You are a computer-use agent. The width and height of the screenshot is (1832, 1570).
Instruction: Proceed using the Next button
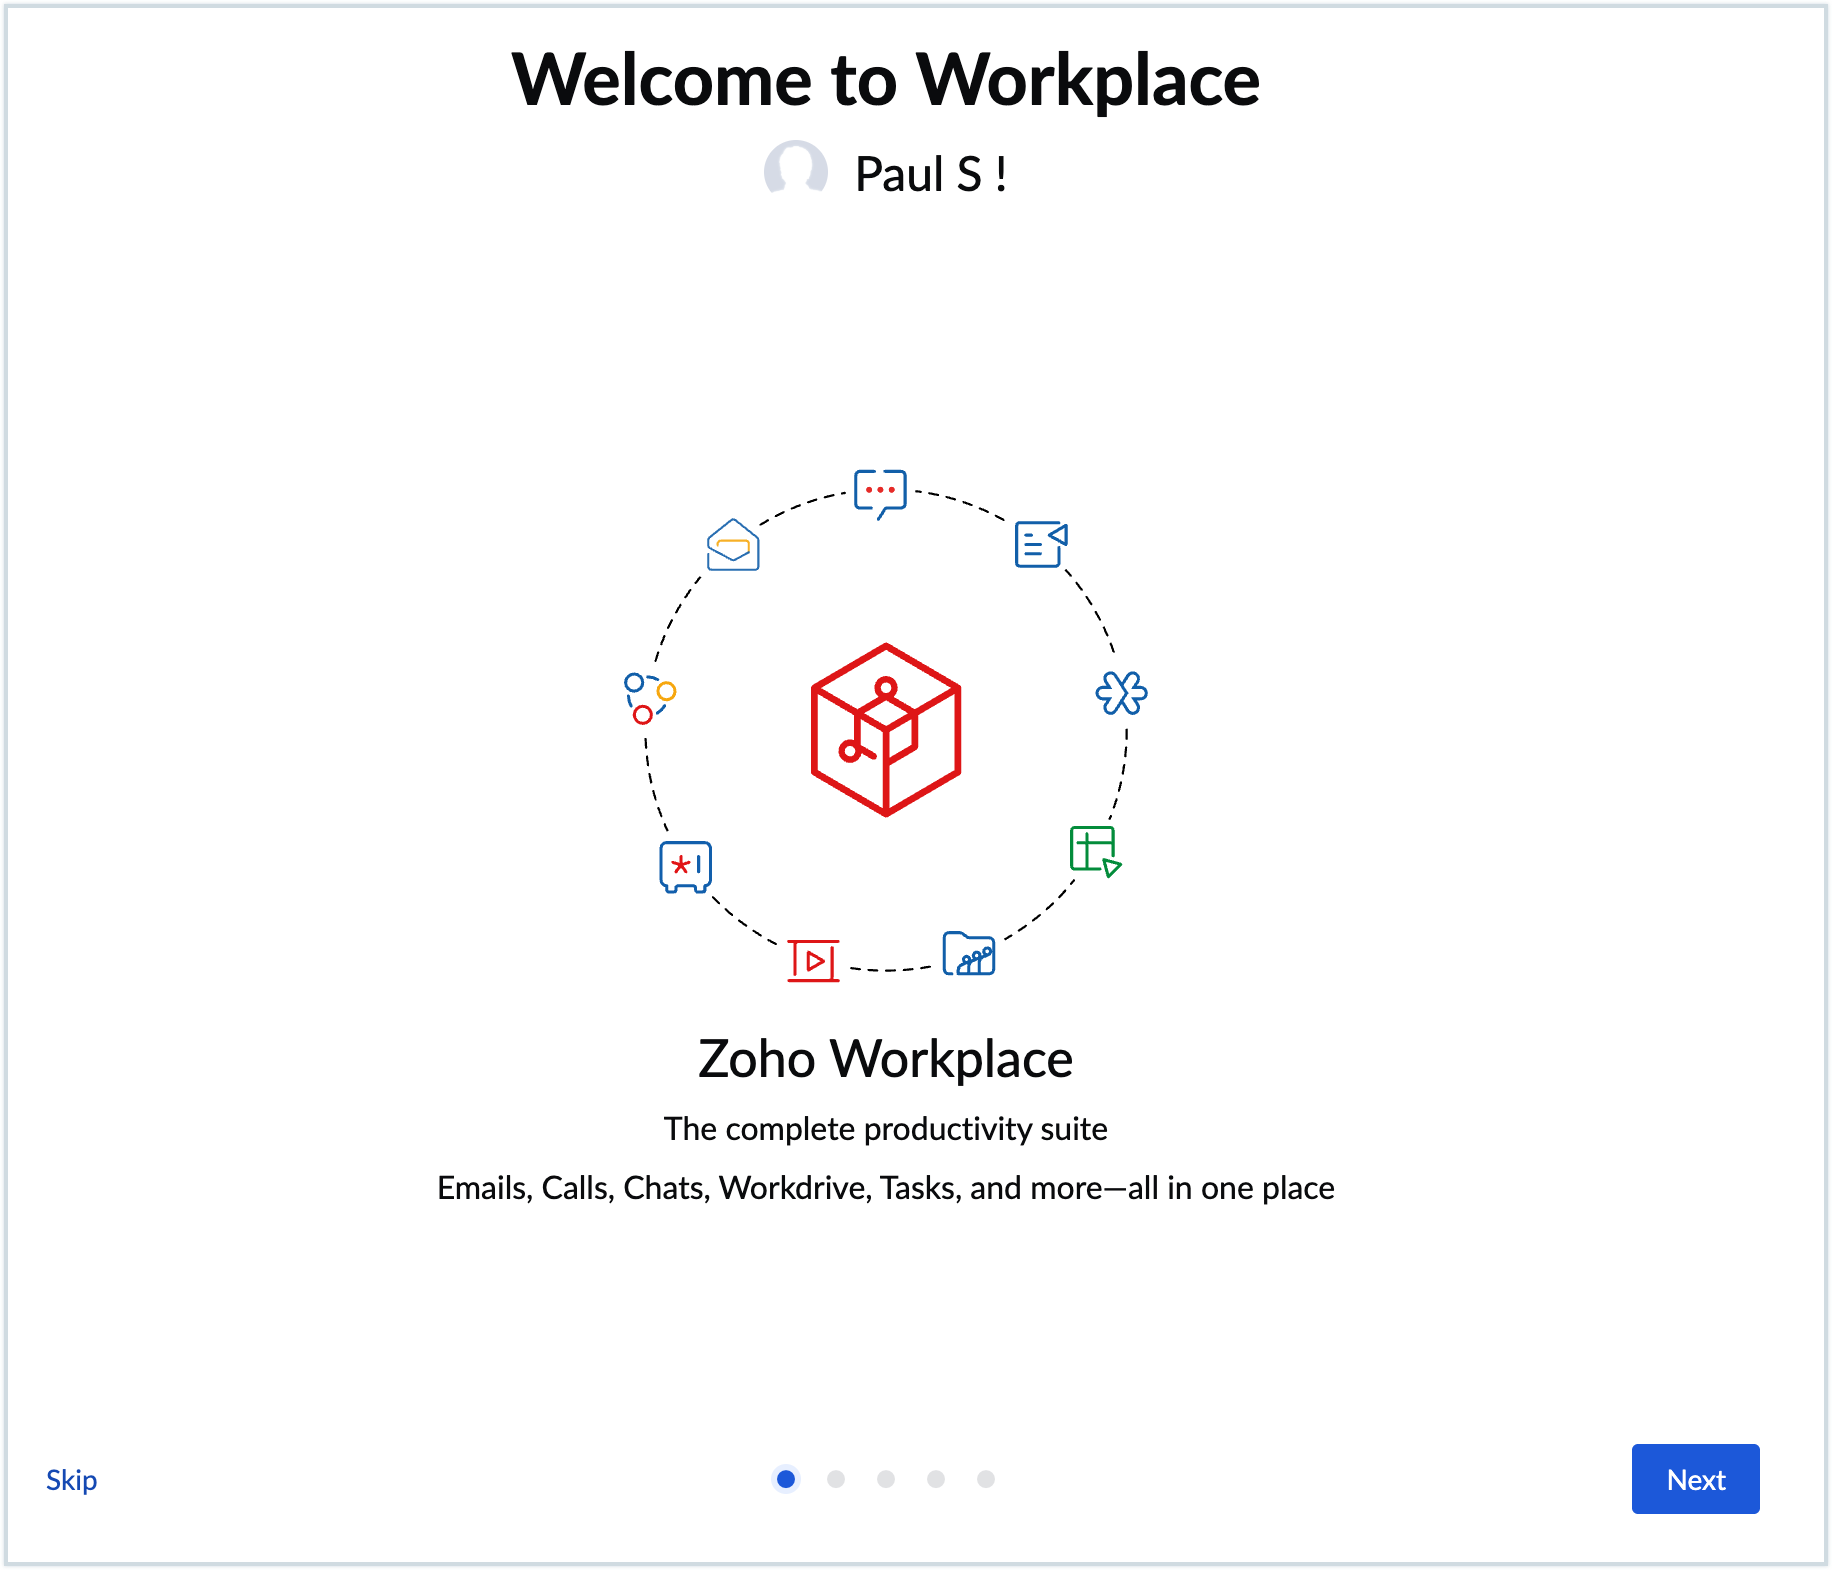click(1695, 1479)
